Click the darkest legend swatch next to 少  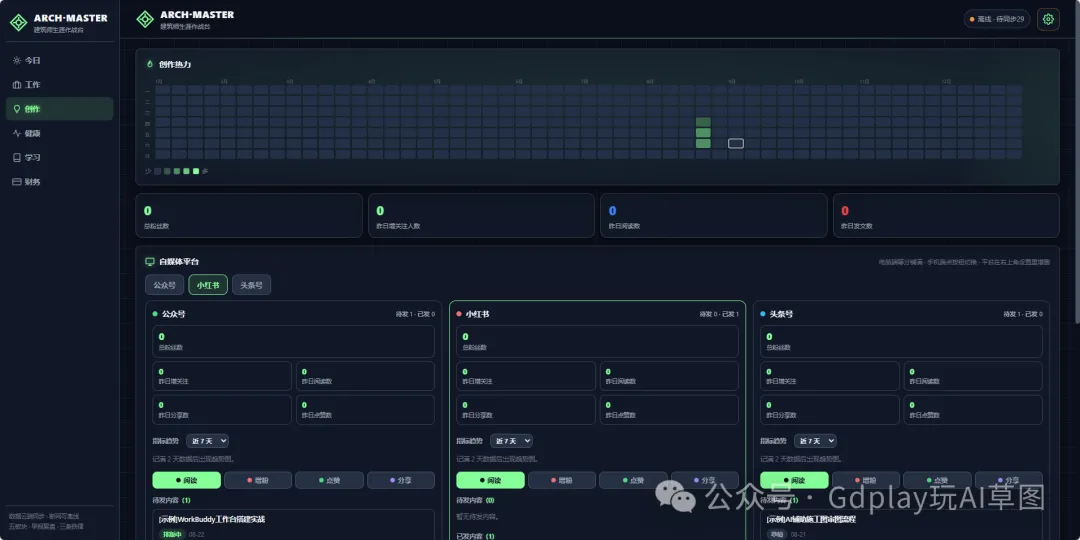pyautogui.click(x=158, y=171)
